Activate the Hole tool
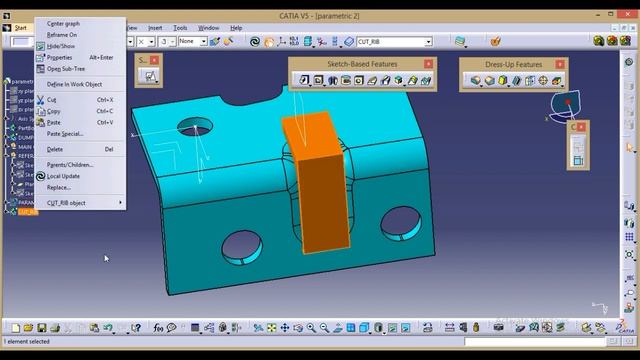This screenshot has width=640, height=360. point(358,80)
